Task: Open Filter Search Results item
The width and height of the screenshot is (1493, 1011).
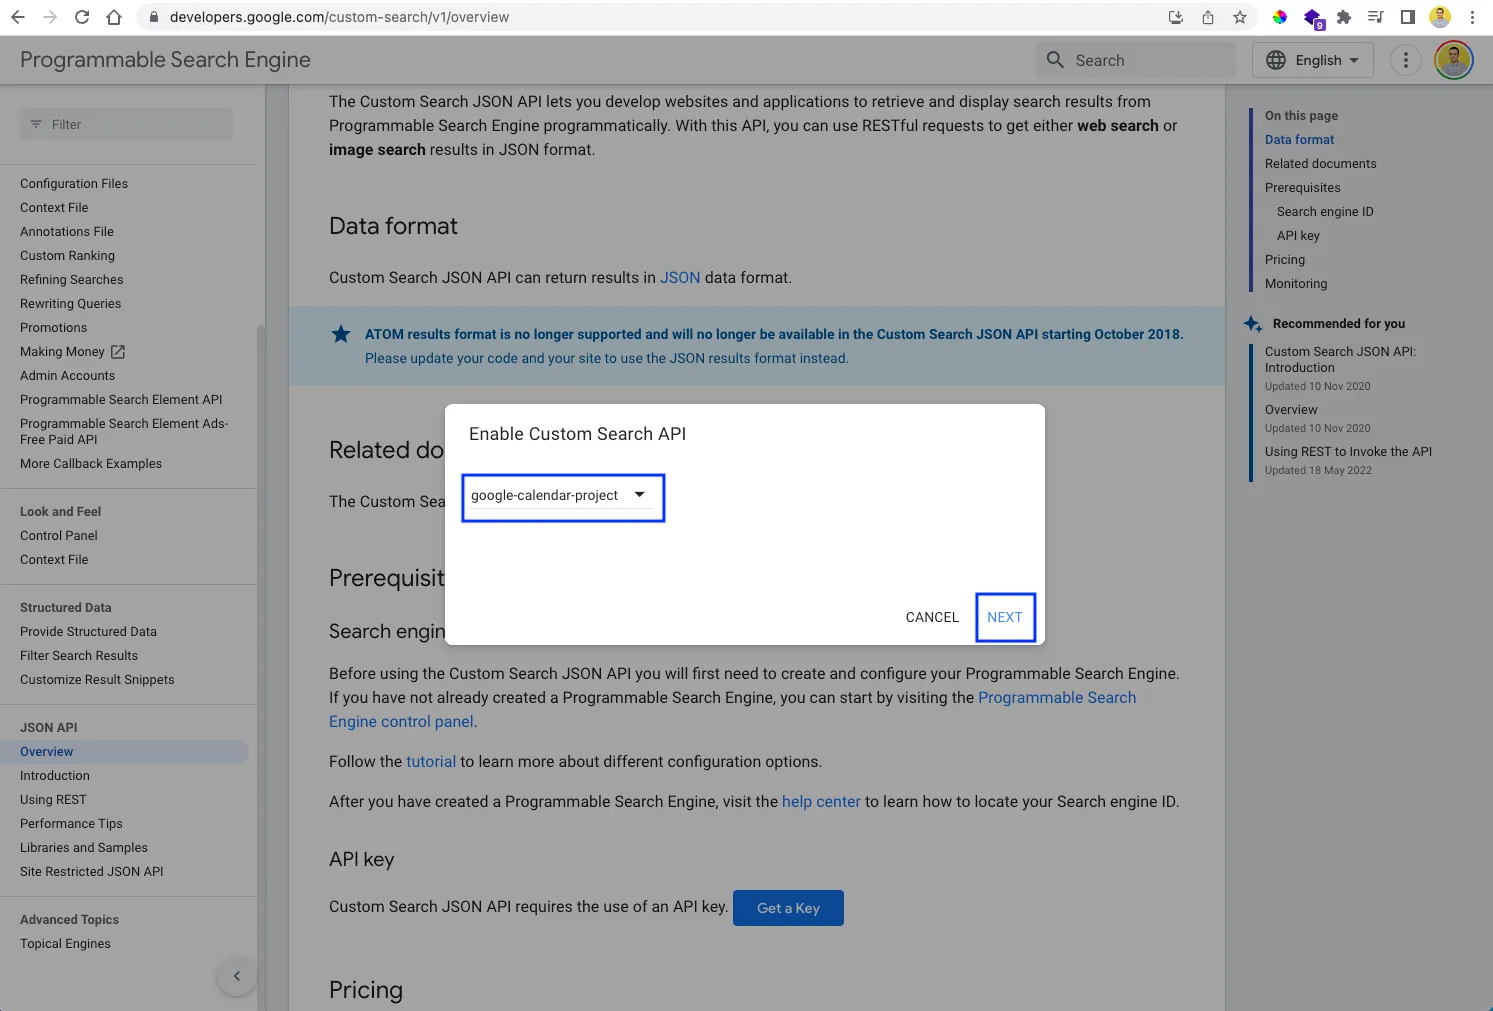Action: point(79,656)
